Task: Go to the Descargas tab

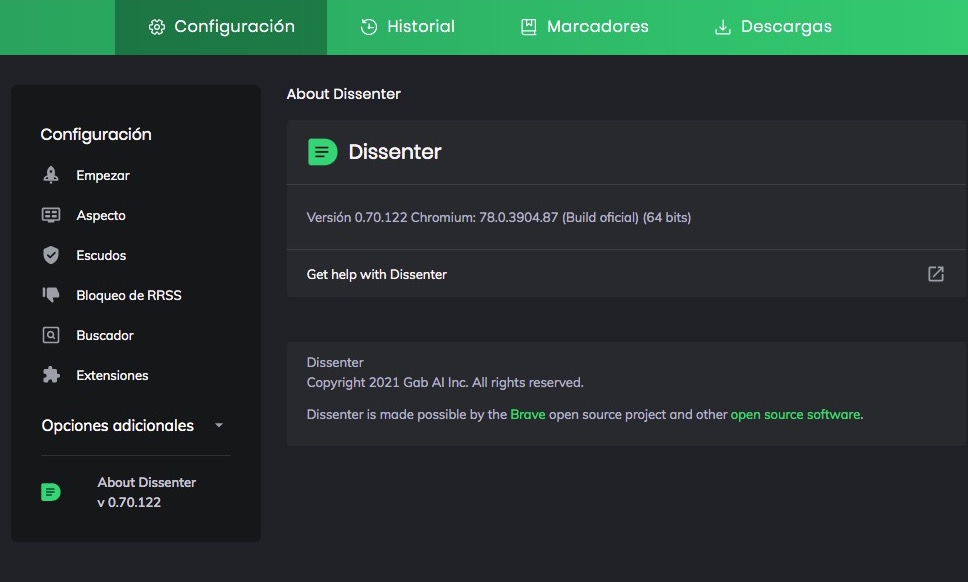Action: coord(773,27)
